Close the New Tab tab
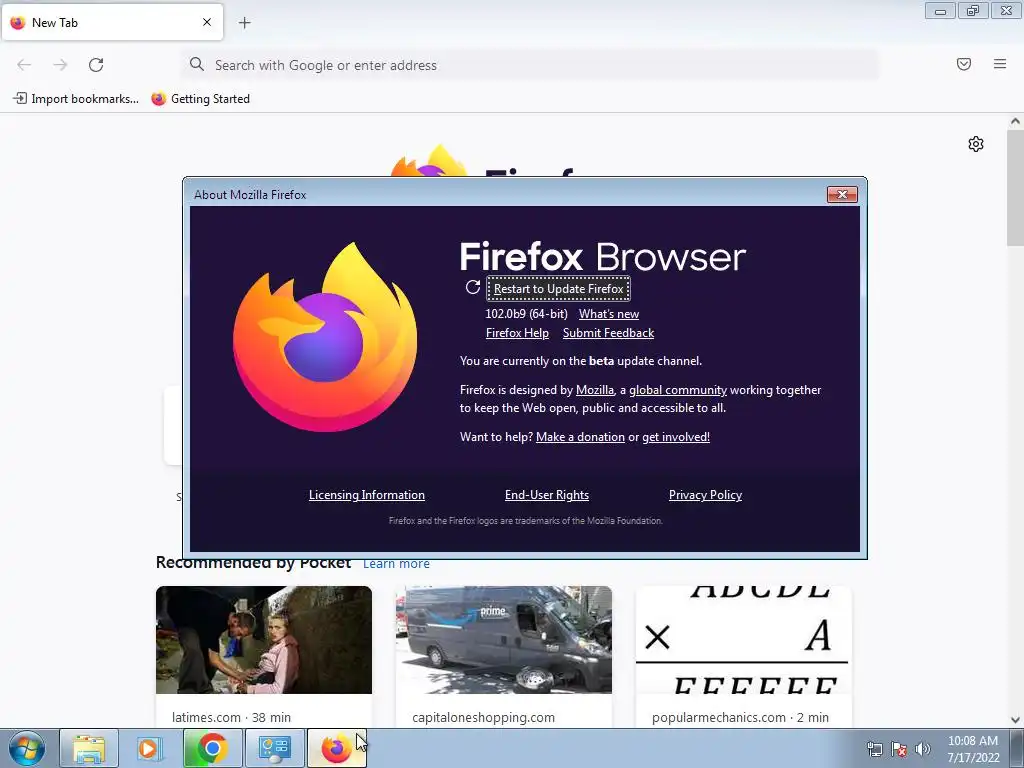This screenshot has height=768, width=1024. click(x=207, y=22)
